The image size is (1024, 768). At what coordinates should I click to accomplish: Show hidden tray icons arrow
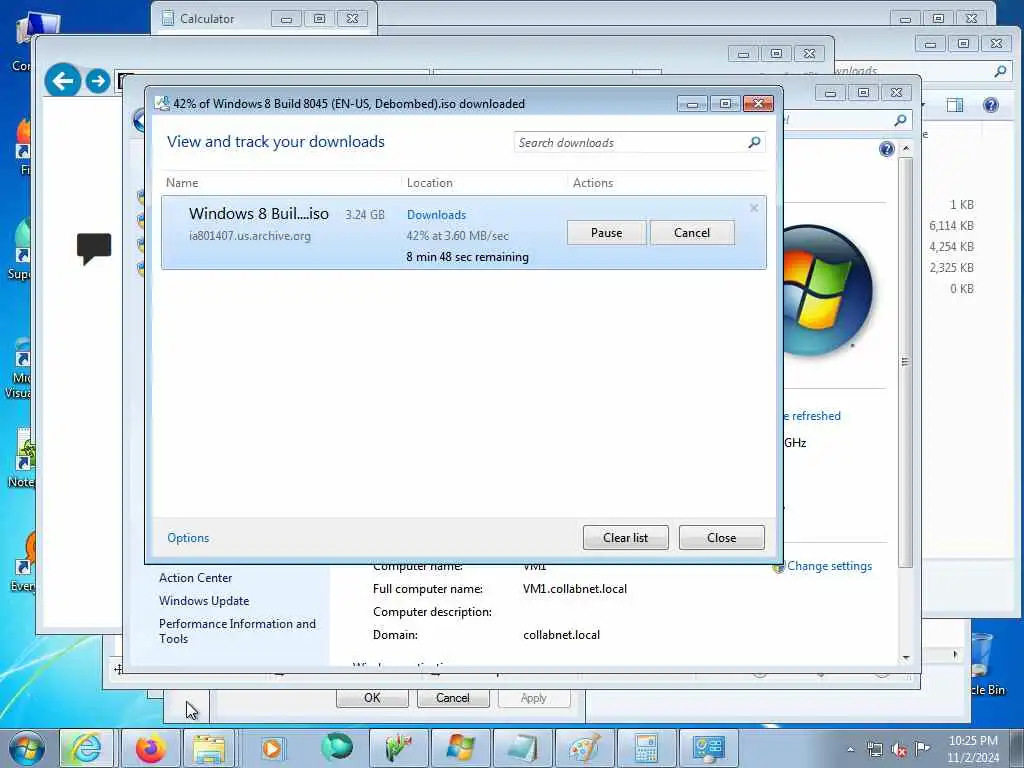850,750
